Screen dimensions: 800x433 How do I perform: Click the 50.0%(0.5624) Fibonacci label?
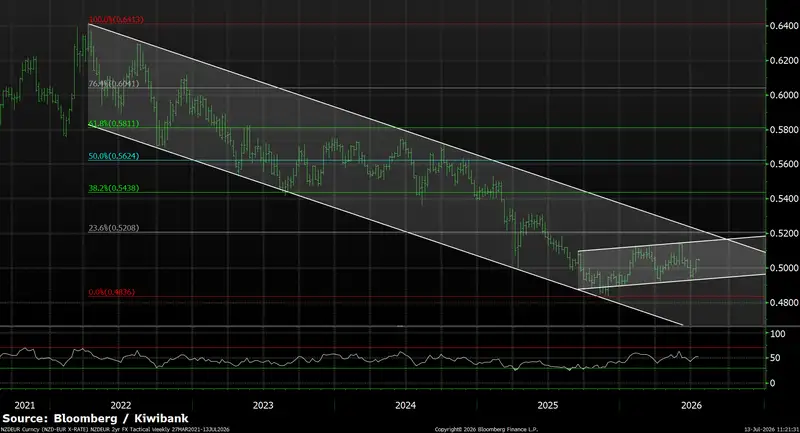113,156
